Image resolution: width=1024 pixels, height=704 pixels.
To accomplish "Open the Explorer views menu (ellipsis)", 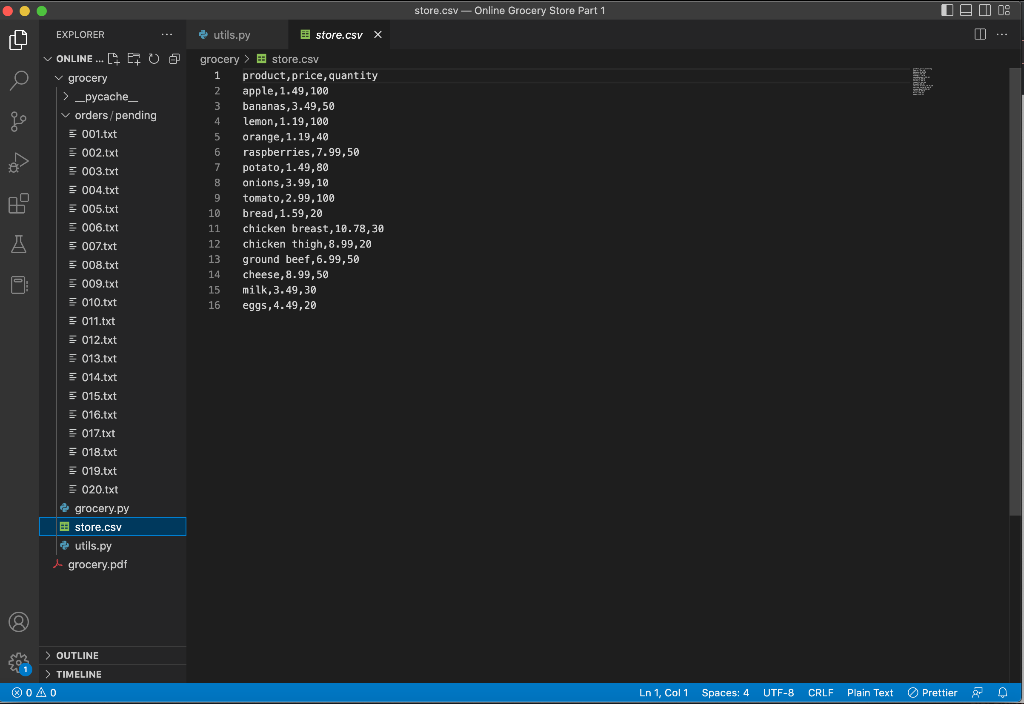I will coord(167,33).
